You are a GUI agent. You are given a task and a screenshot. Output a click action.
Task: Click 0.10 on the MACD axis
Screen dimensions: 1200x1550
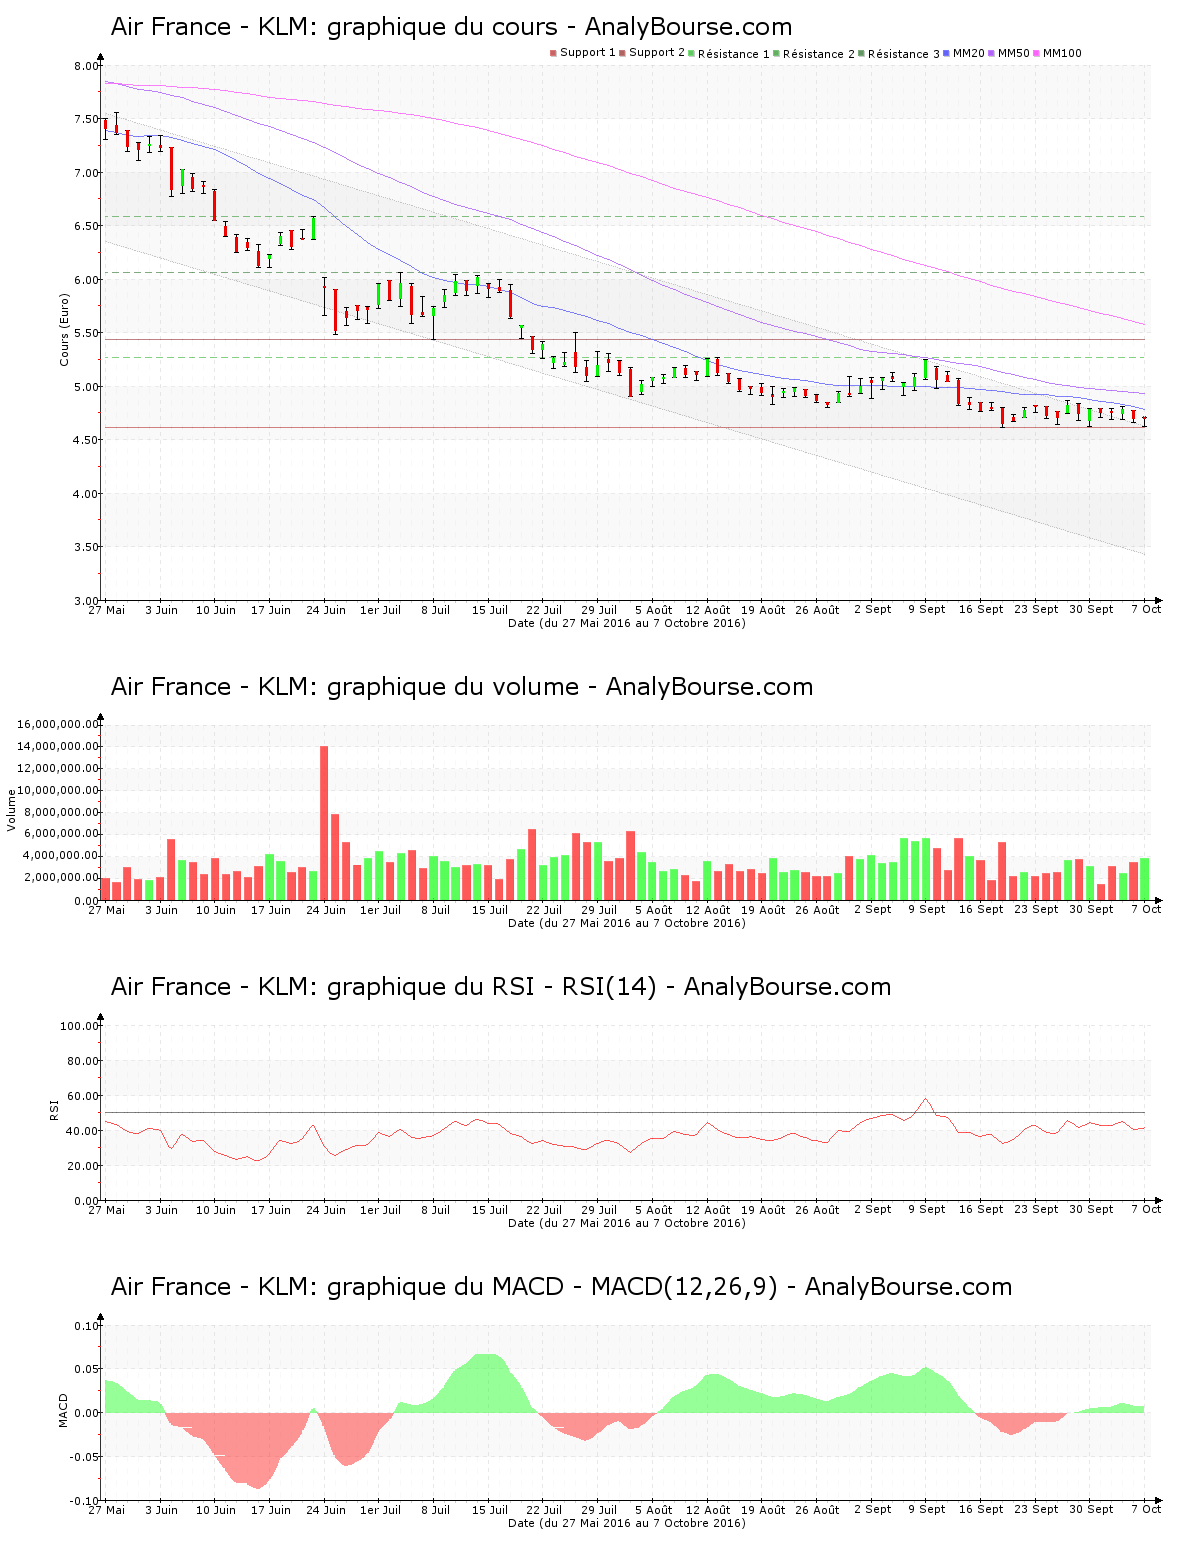[x=88, y=1326]
